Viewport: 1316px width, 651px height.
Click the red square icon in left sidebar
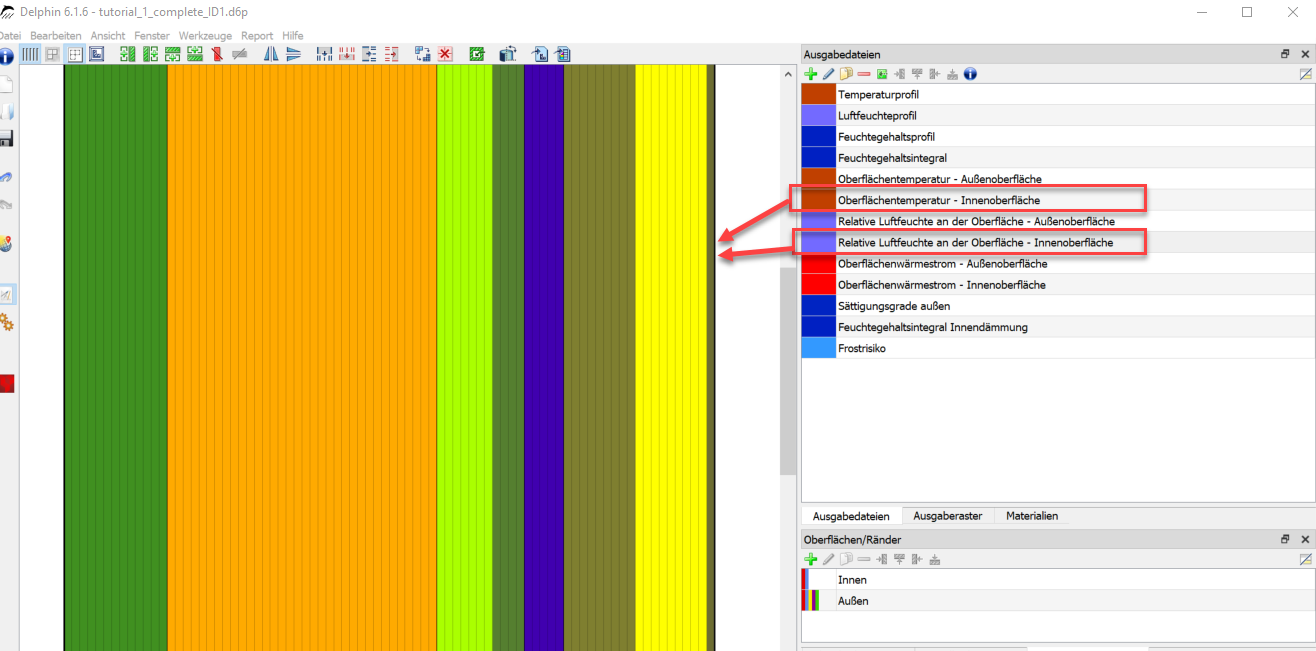coord(6,383)
